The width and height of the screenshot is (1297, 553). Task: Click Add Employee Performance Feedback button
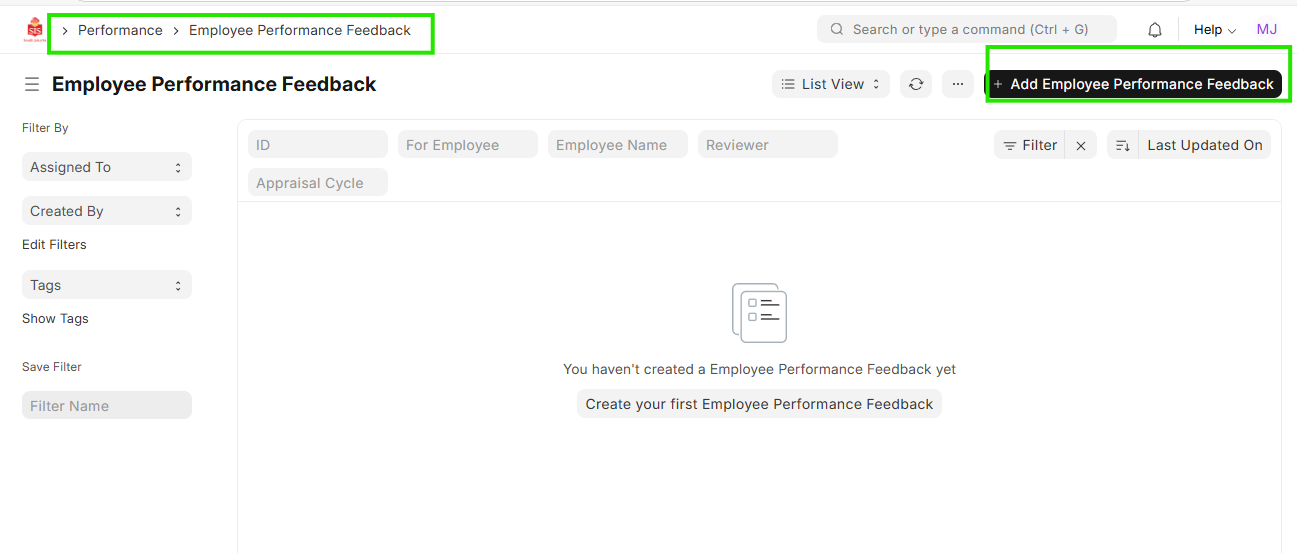click(x=1134, y=85)
